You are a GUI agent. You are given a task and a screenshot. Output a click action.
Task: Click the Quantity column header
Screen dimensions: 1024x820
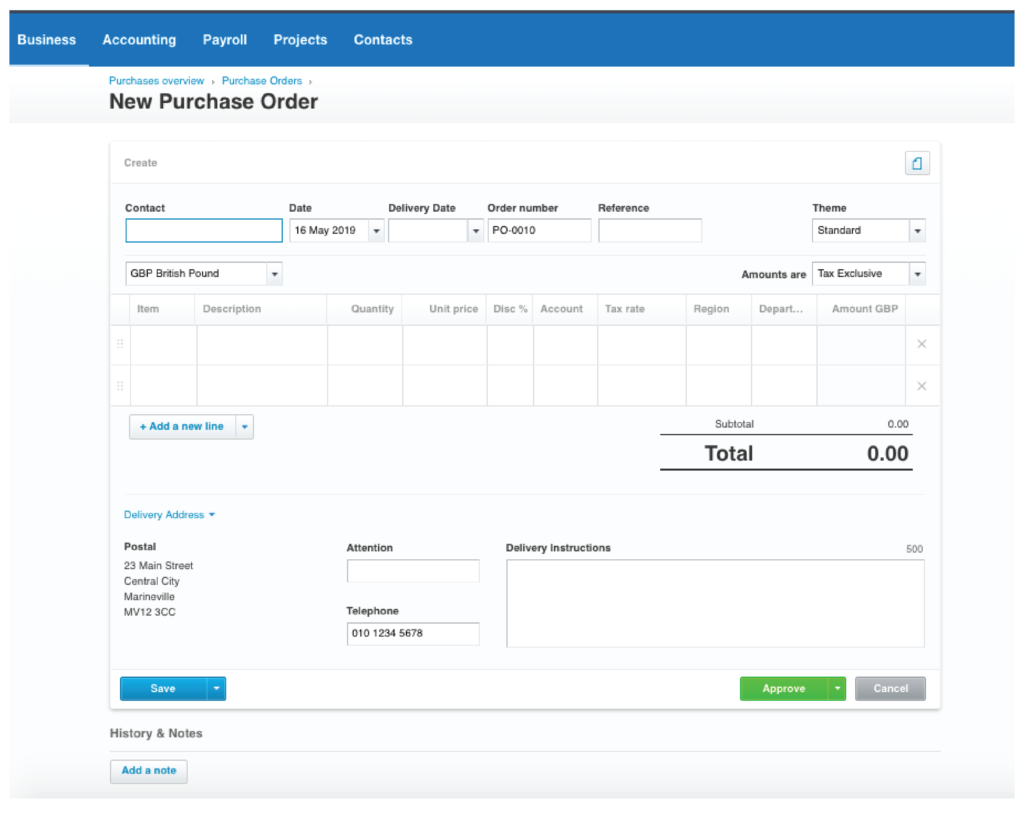(372, 309)
